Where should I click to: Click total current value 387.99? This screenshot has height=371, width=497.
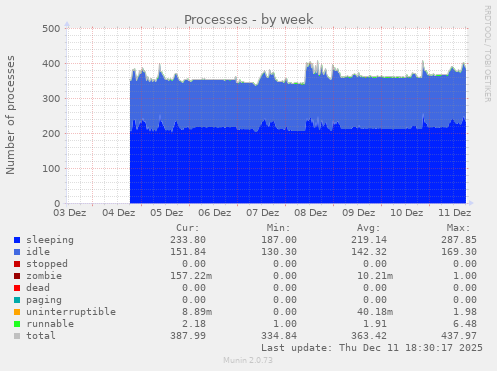point(188,336)
